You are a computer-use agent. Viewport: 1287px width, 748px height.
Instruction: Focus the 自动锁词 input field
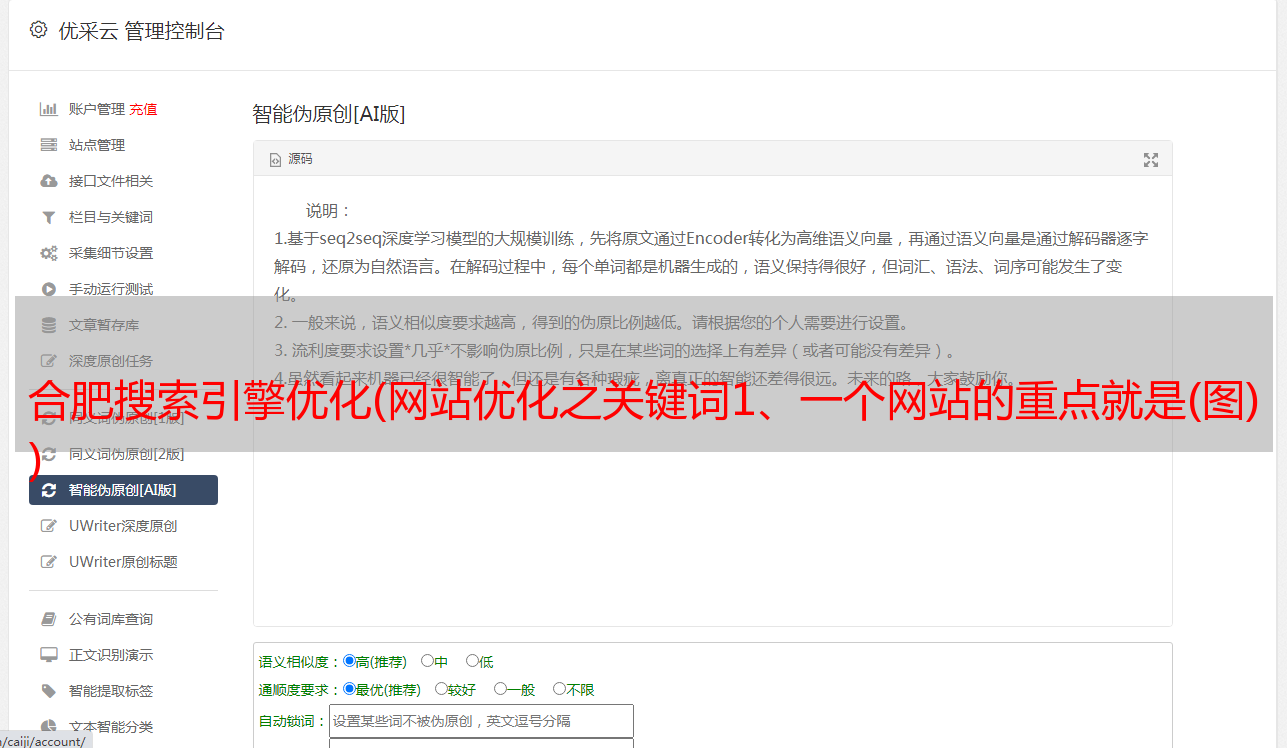coord(481,721)
